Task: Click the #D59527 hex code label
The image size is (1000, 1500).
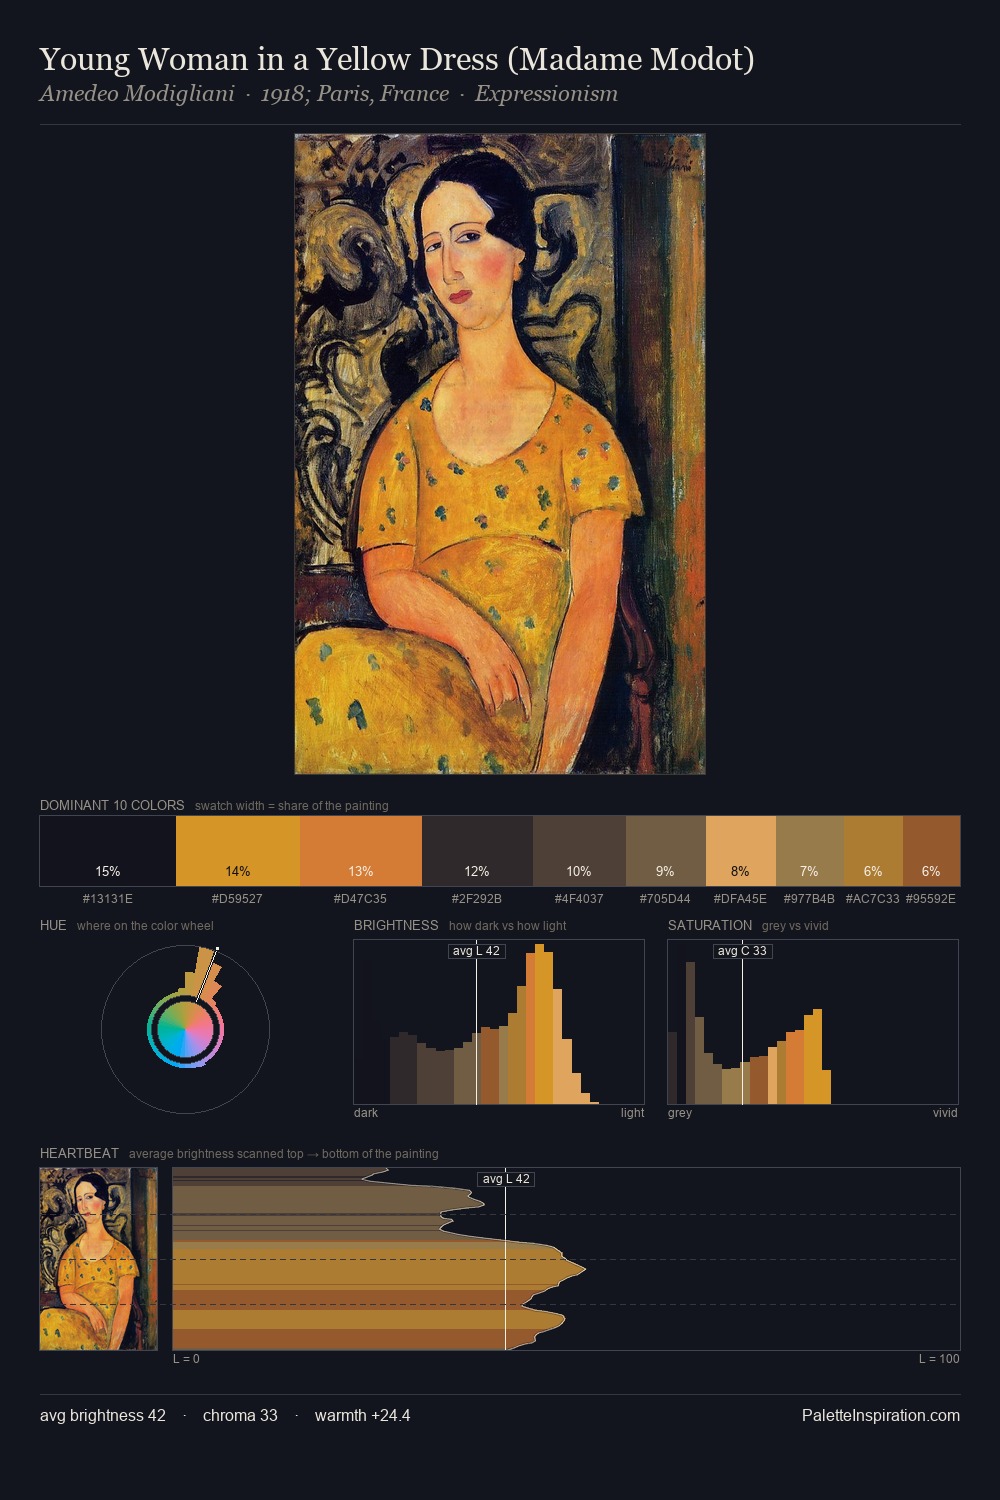Action: point(238,898)
